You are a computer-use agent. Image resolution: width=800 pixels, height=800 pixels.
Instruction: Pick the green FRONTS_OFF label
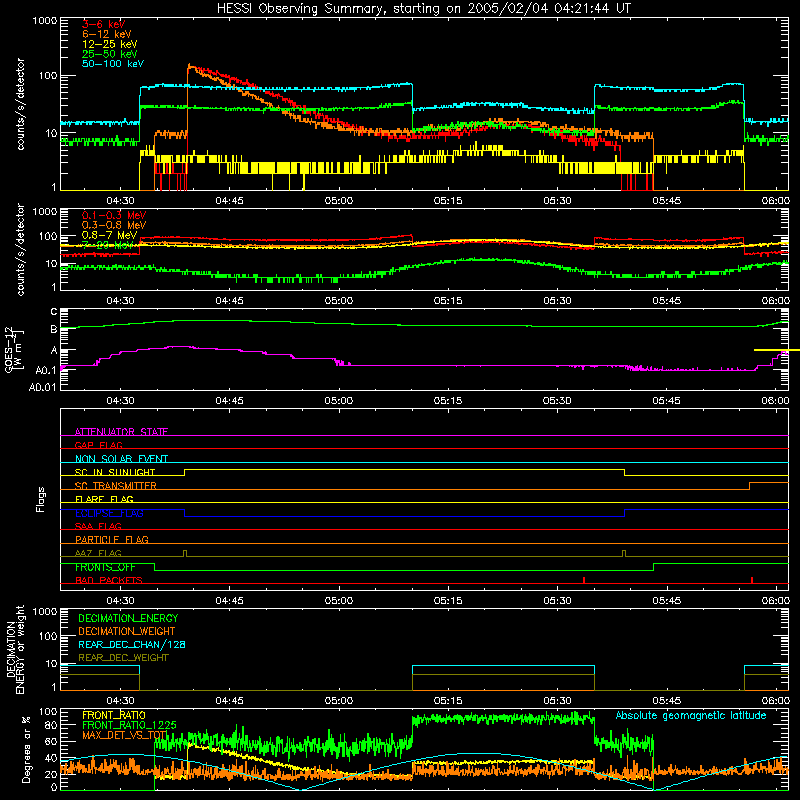pos(105,567)
